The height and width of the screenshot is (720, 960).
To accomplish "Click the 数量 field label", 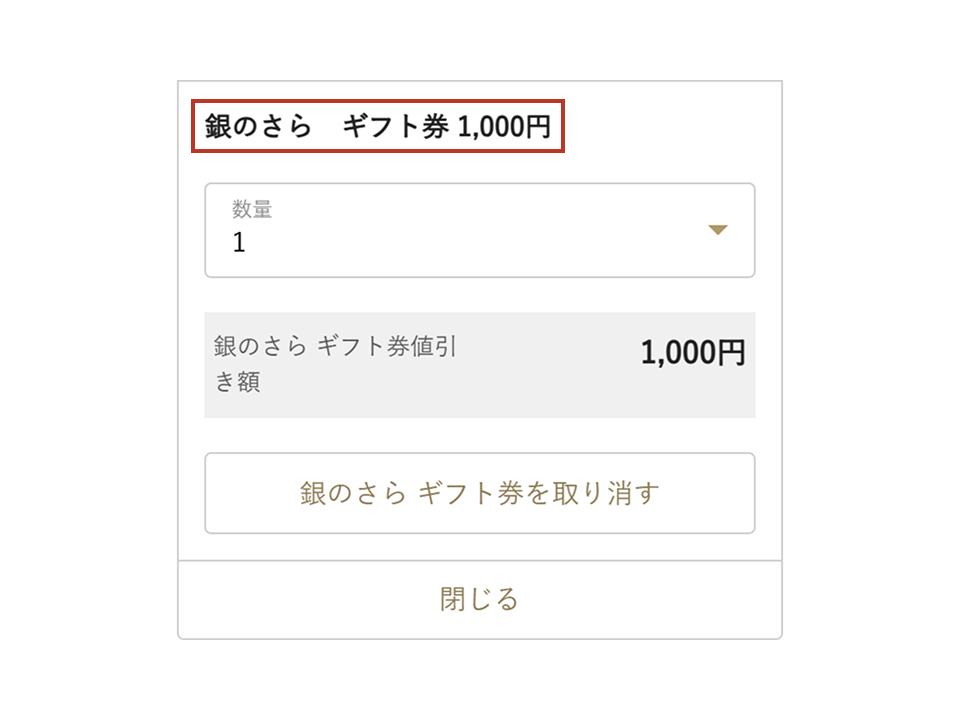I will click(252, 209).
